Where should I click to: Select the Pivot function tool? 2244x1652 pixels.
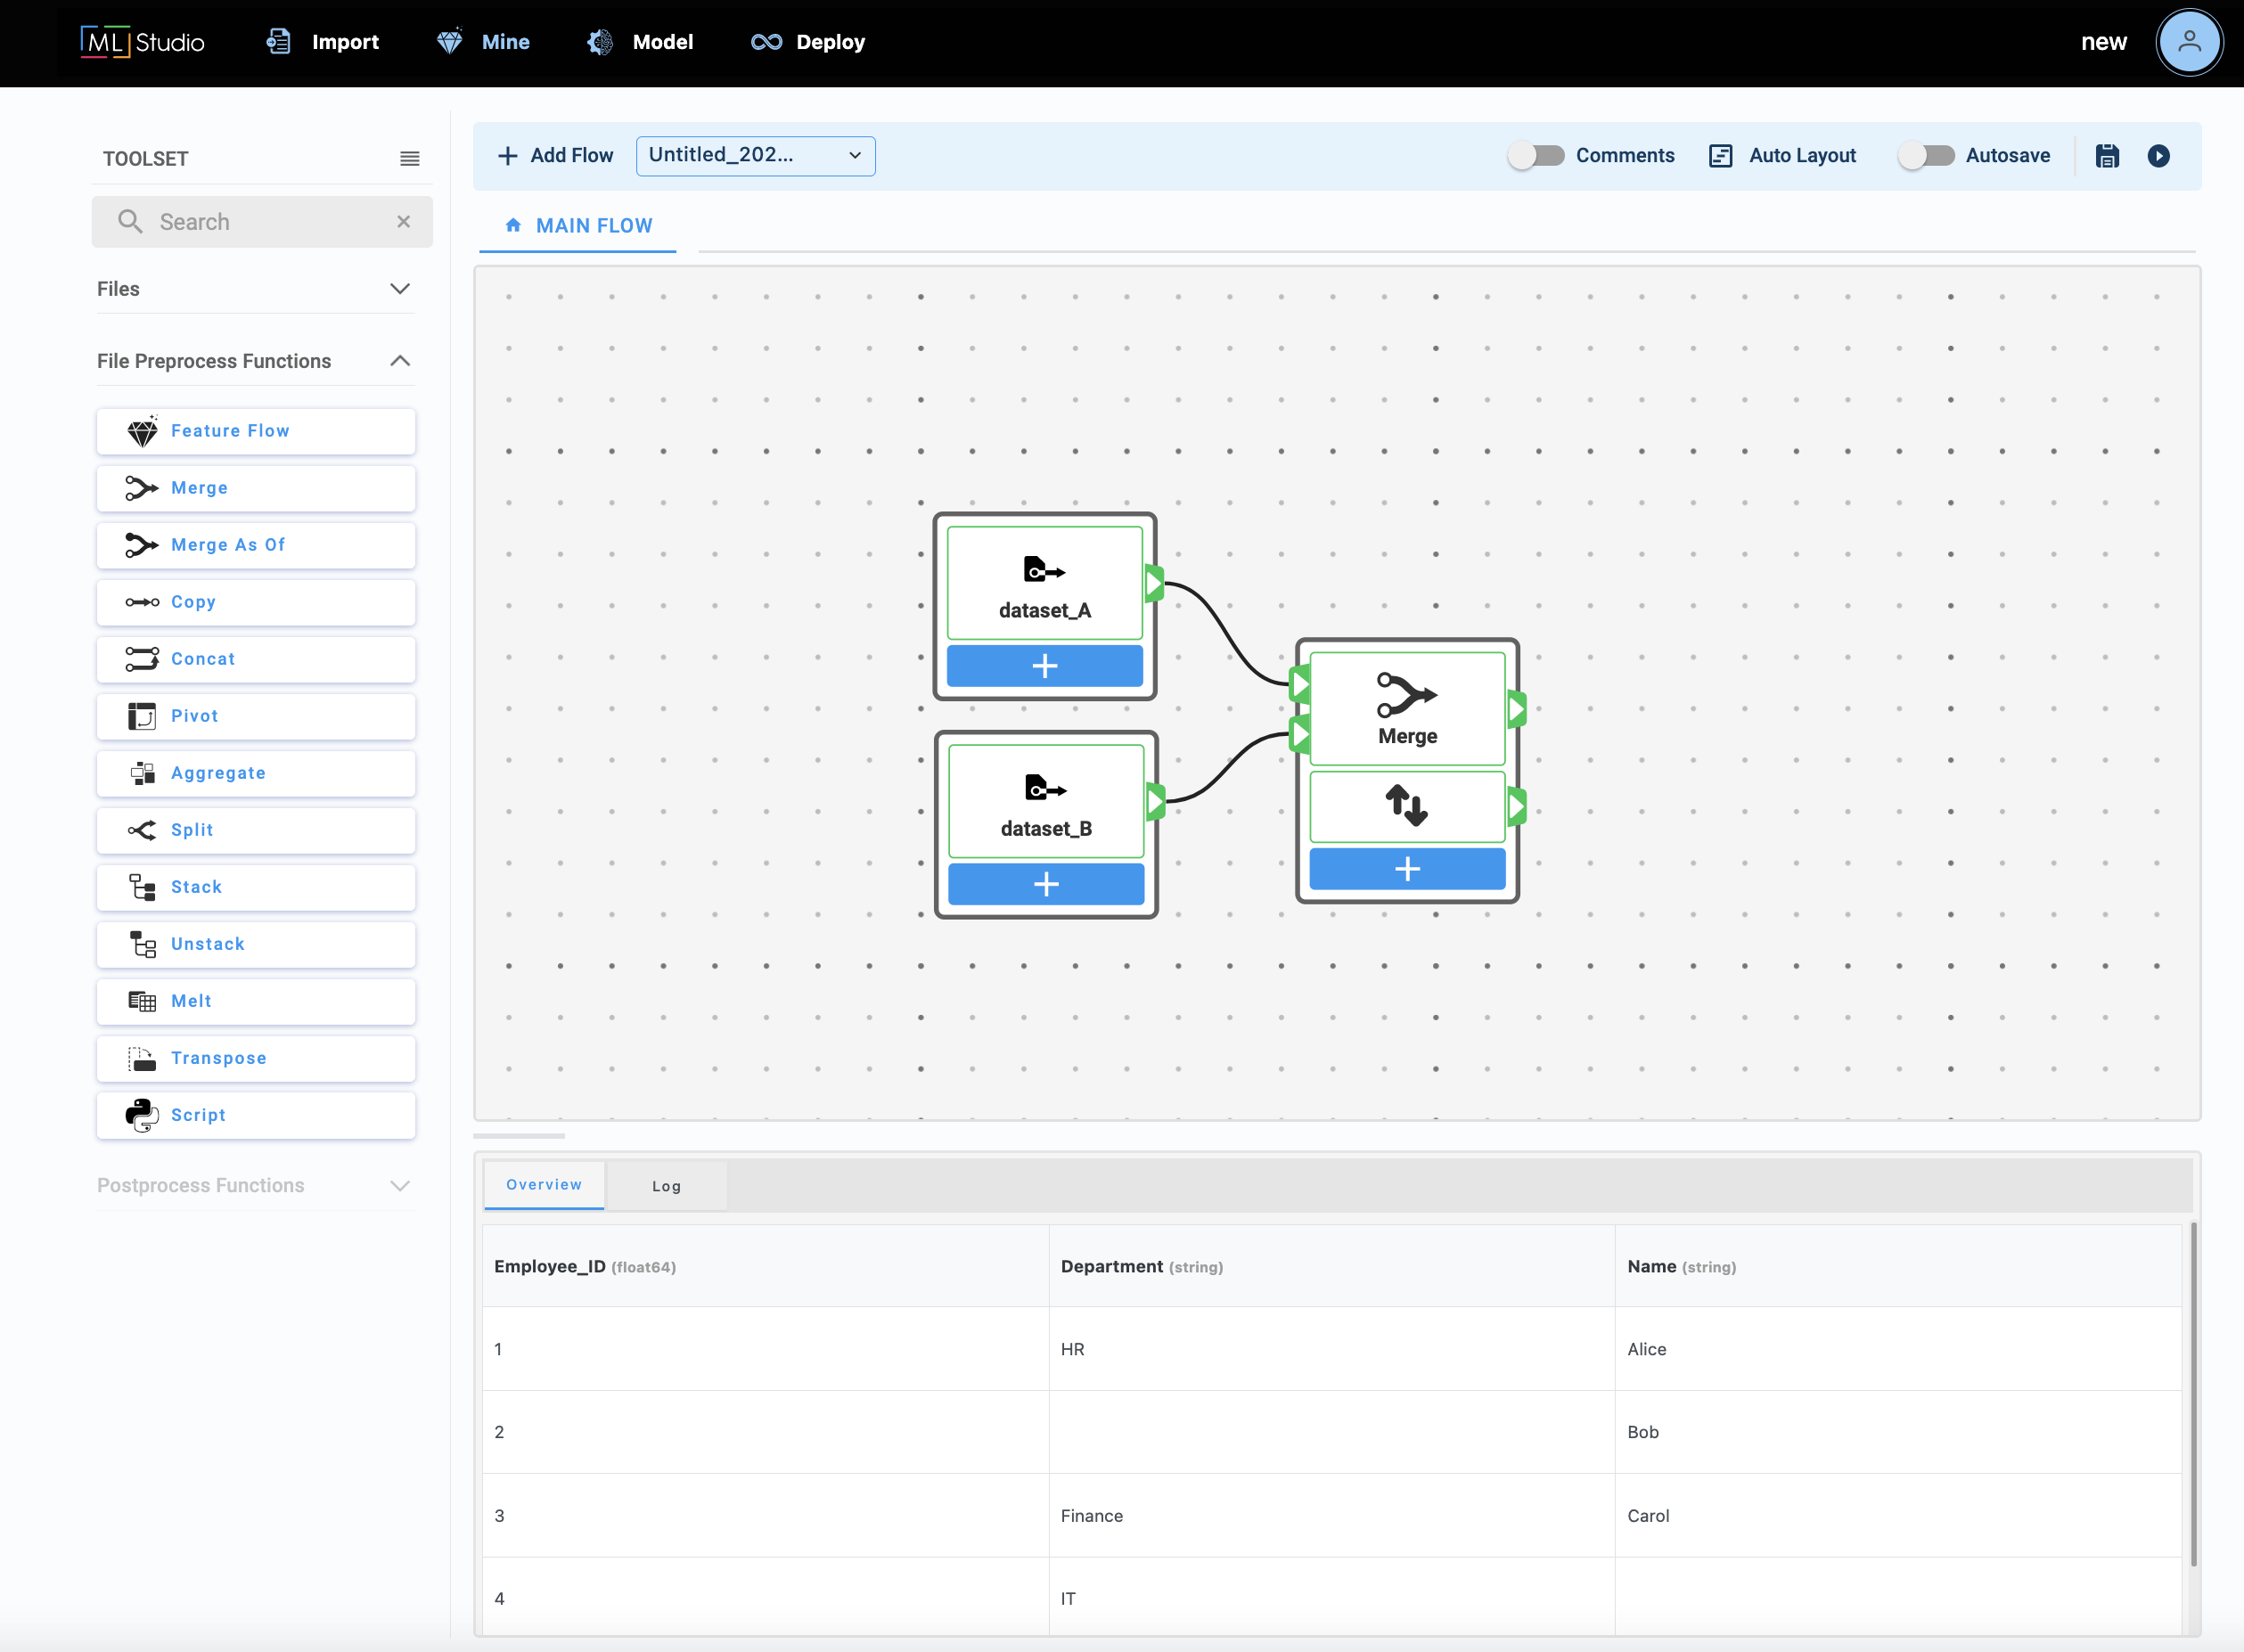256,716
